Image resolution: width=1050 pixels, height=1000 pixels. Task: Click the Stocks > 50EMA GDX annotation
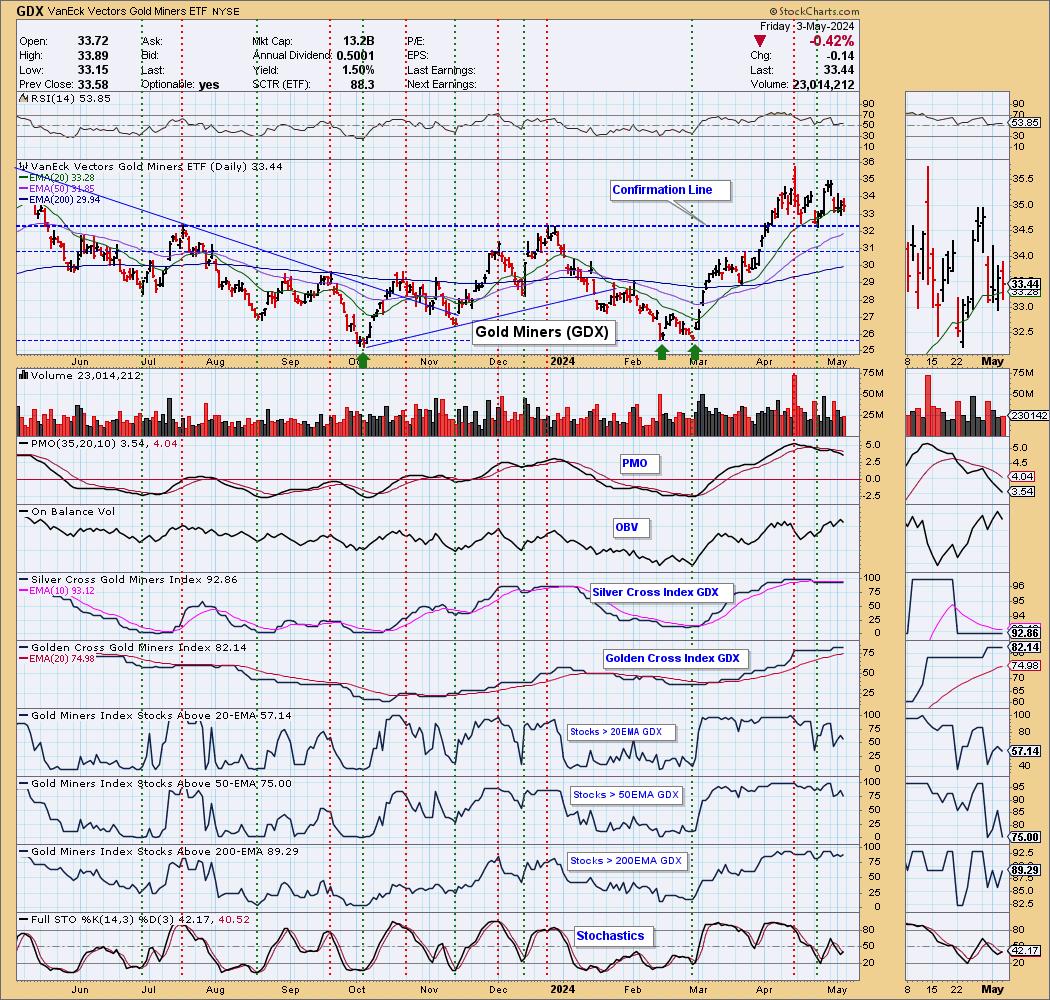[x=625, y=794]
